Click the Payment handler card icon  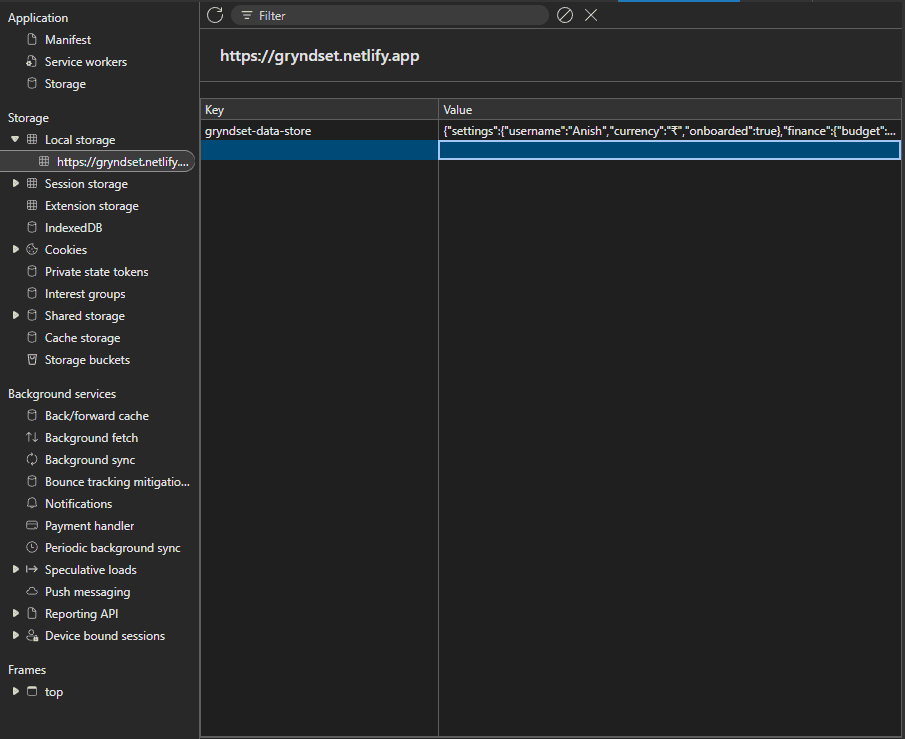tap(32, 525)
